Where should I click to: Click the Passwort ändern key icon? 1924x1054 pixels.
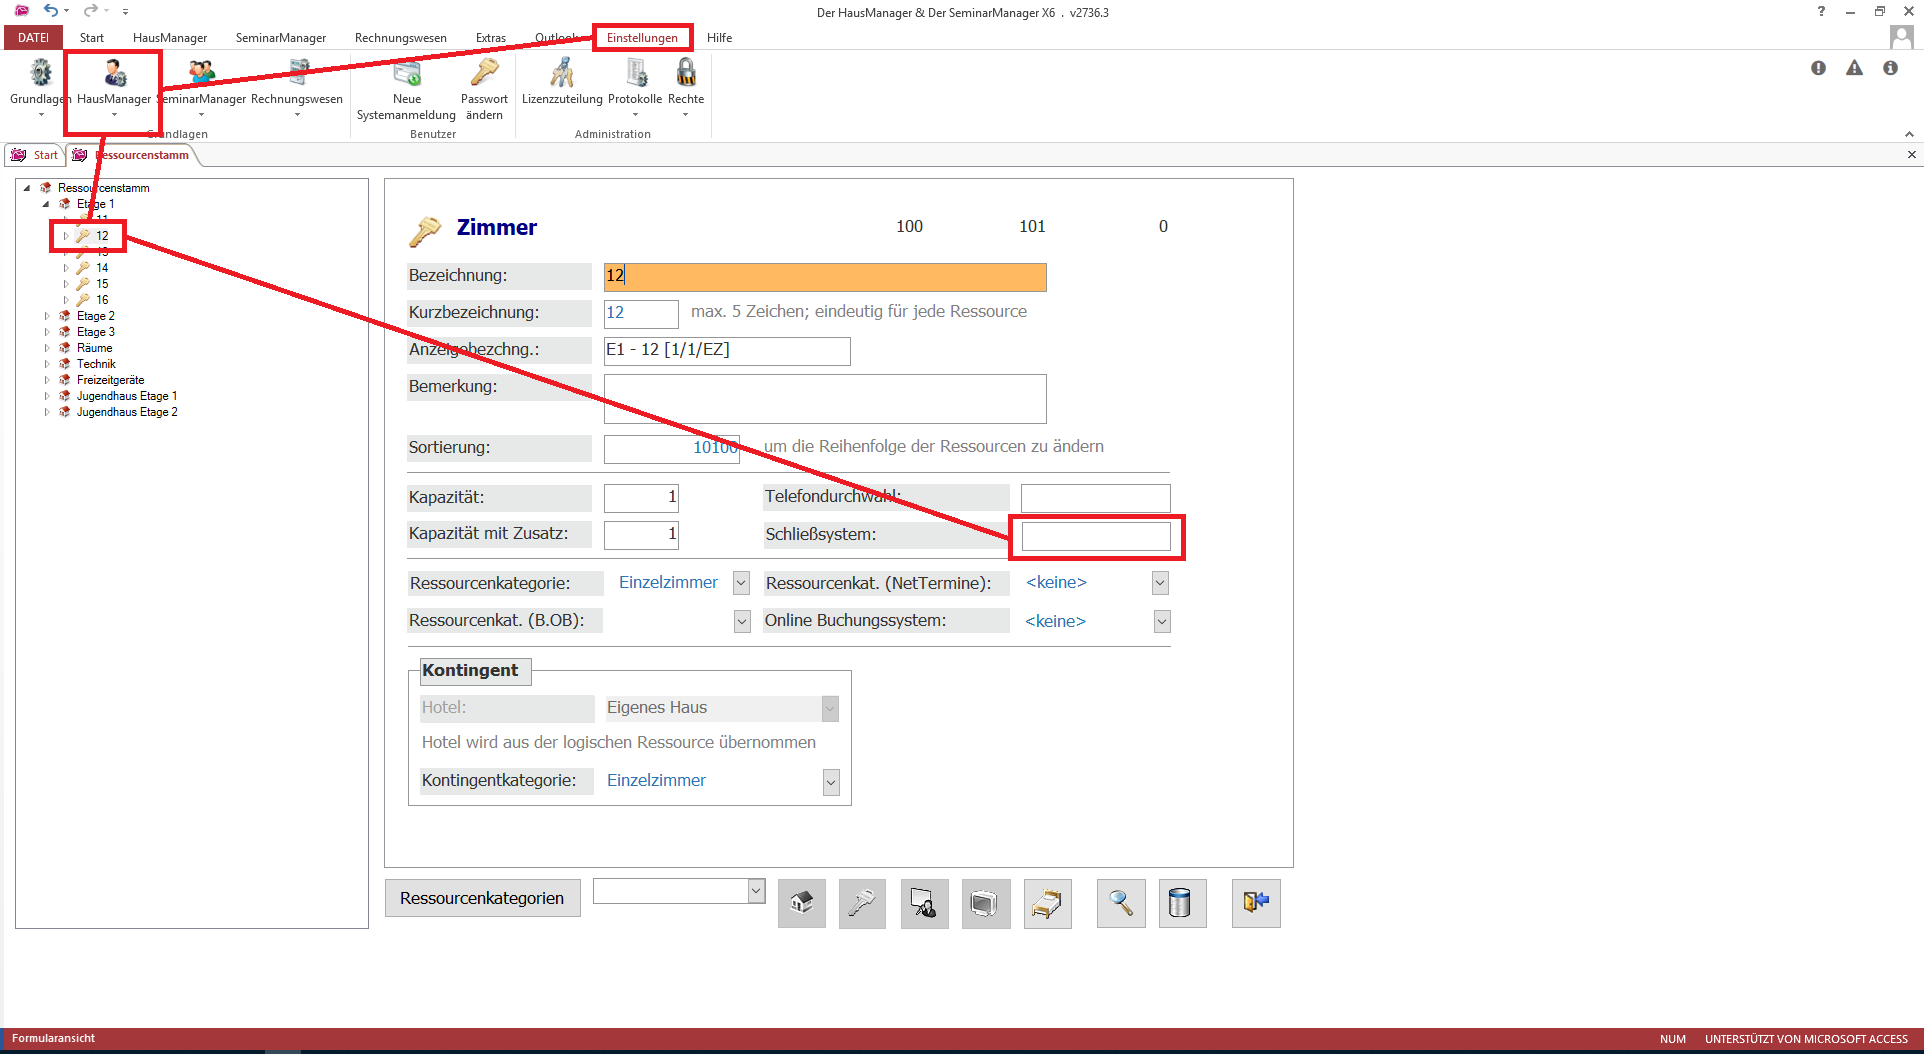click(x=484, y=74)
